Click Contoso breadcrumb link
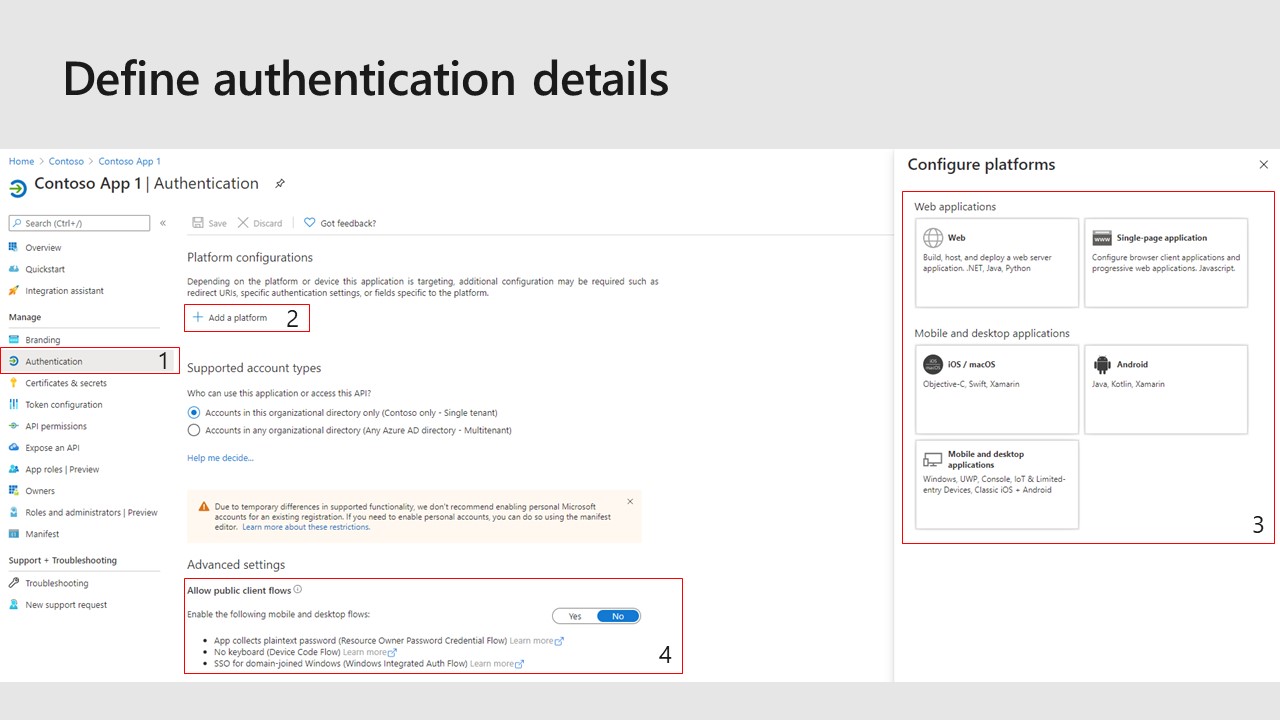 66,161
